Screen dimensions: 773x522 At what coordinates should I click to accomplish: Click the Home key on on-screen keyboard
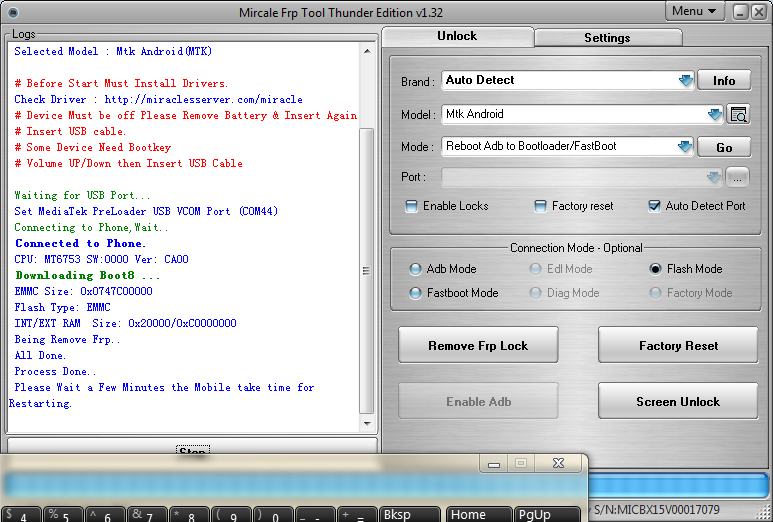click(x=479, y=514)
